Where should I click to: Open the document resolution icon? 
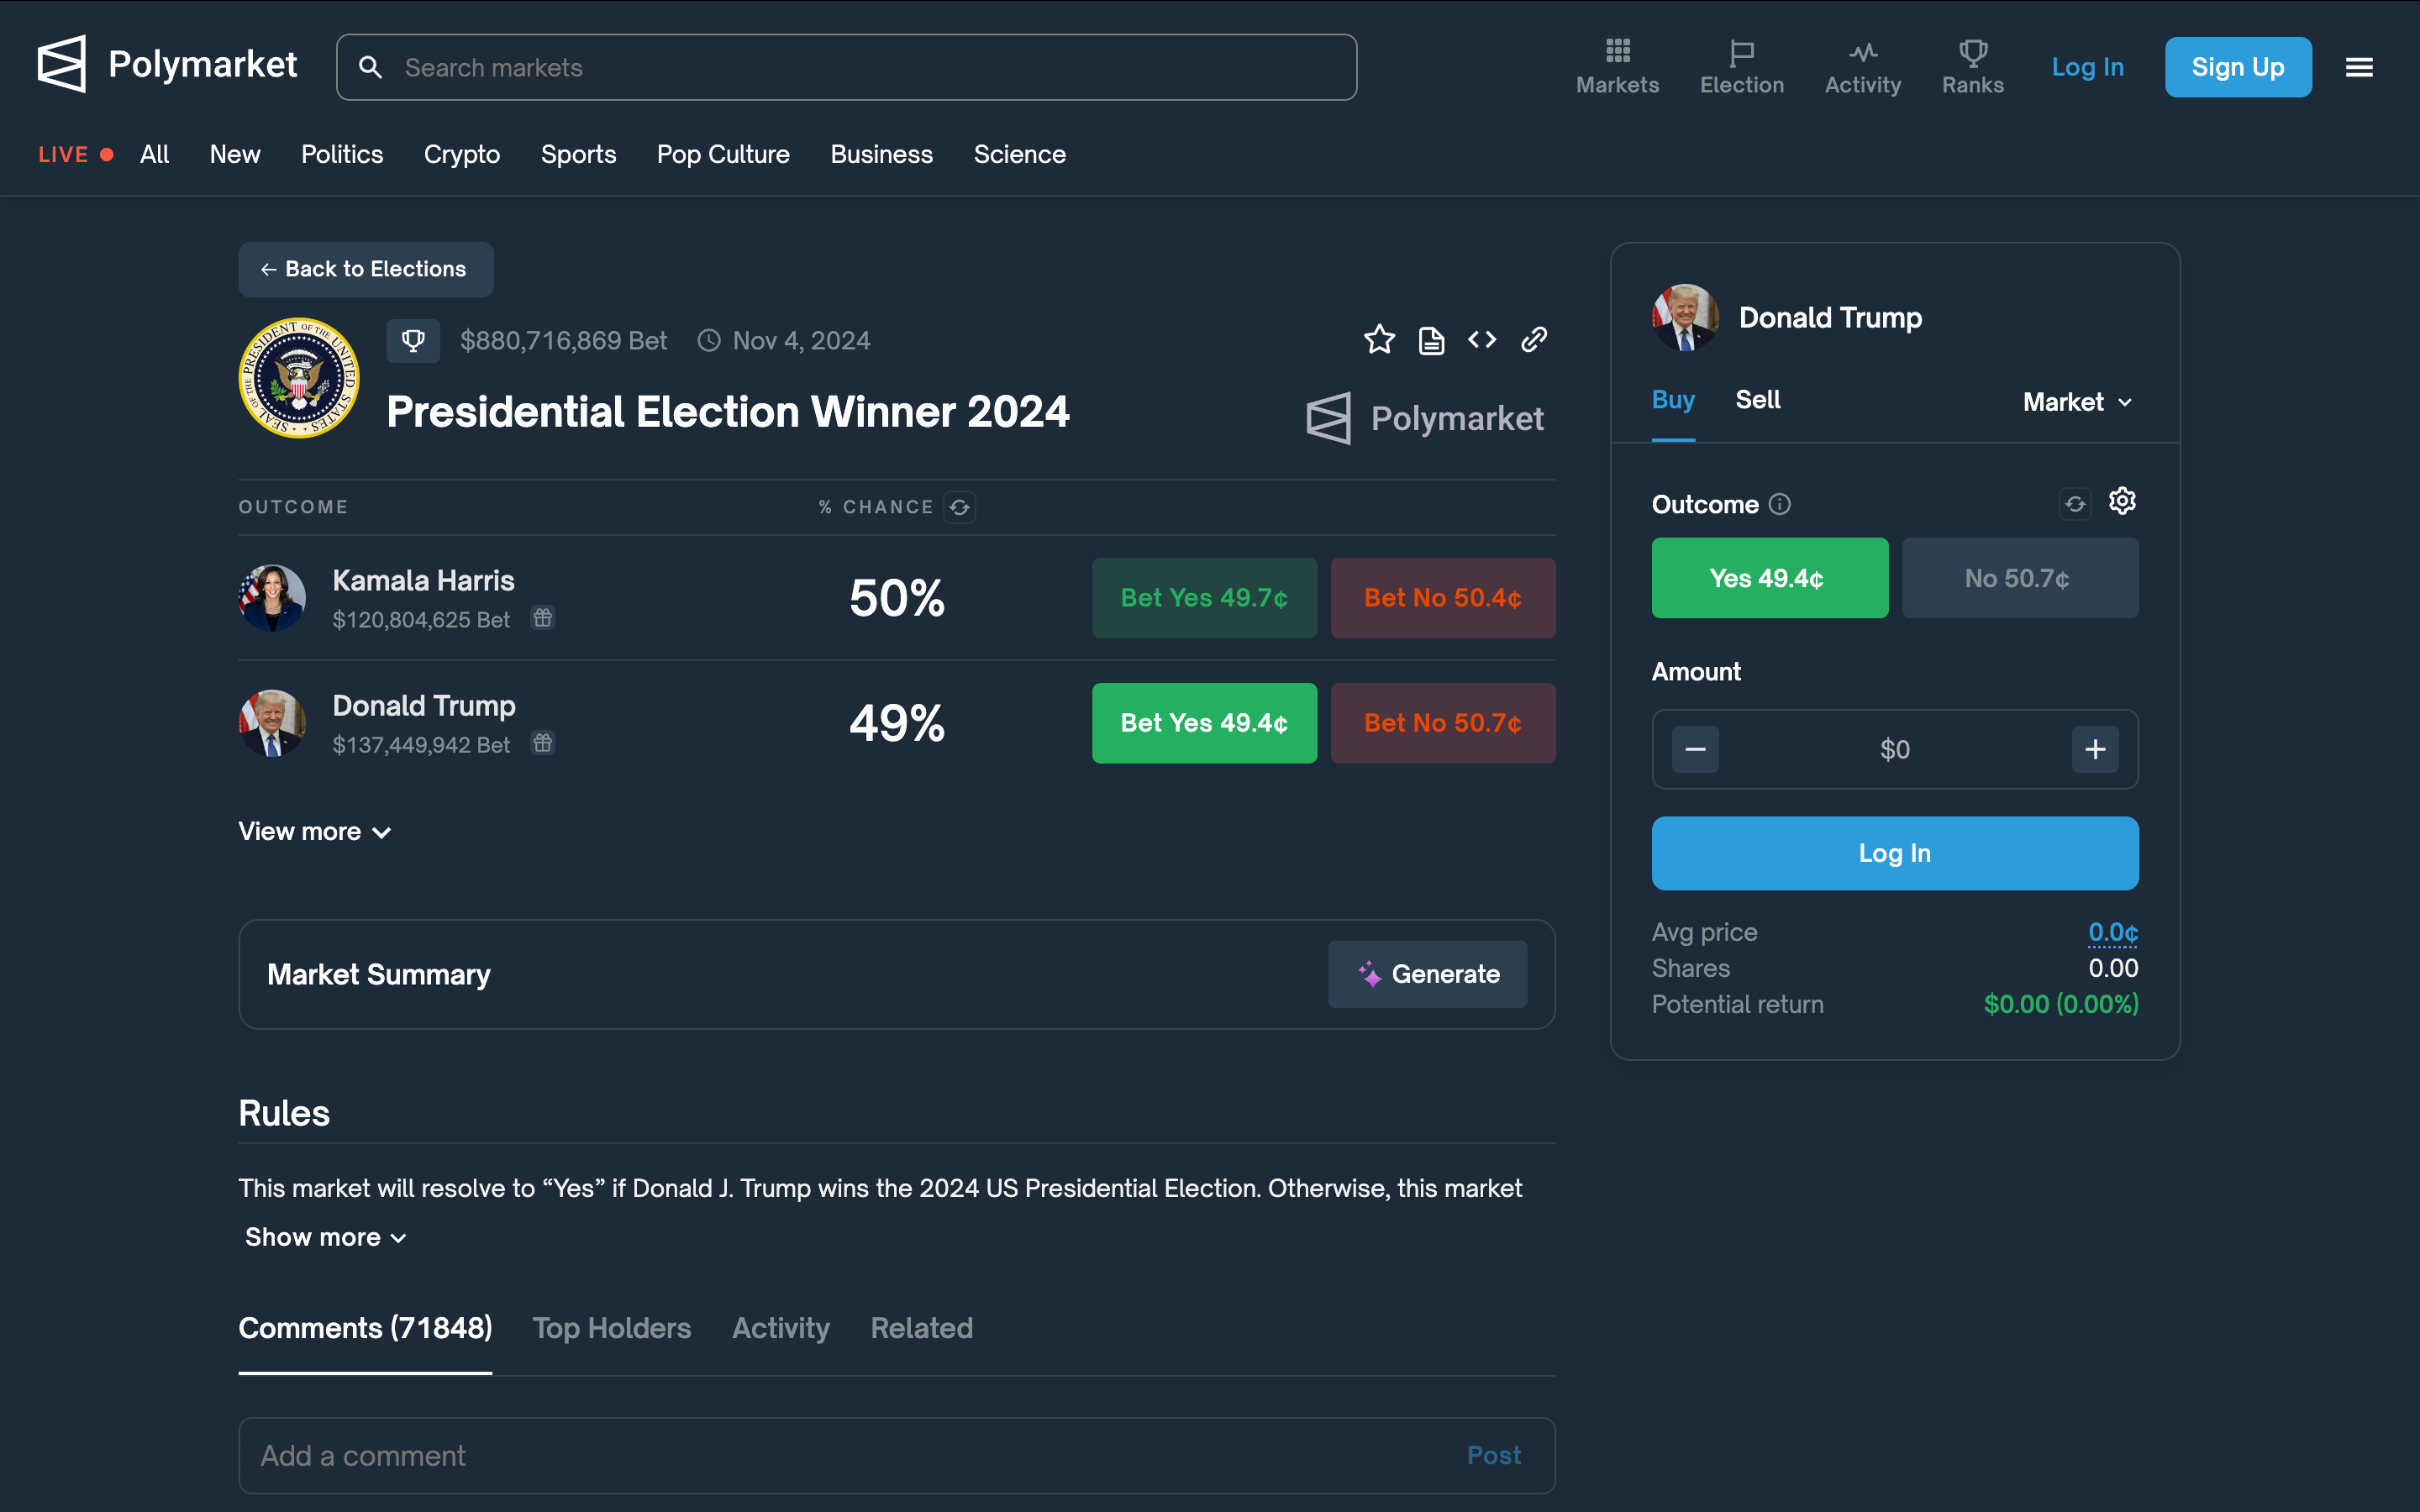coord(1431,341)
